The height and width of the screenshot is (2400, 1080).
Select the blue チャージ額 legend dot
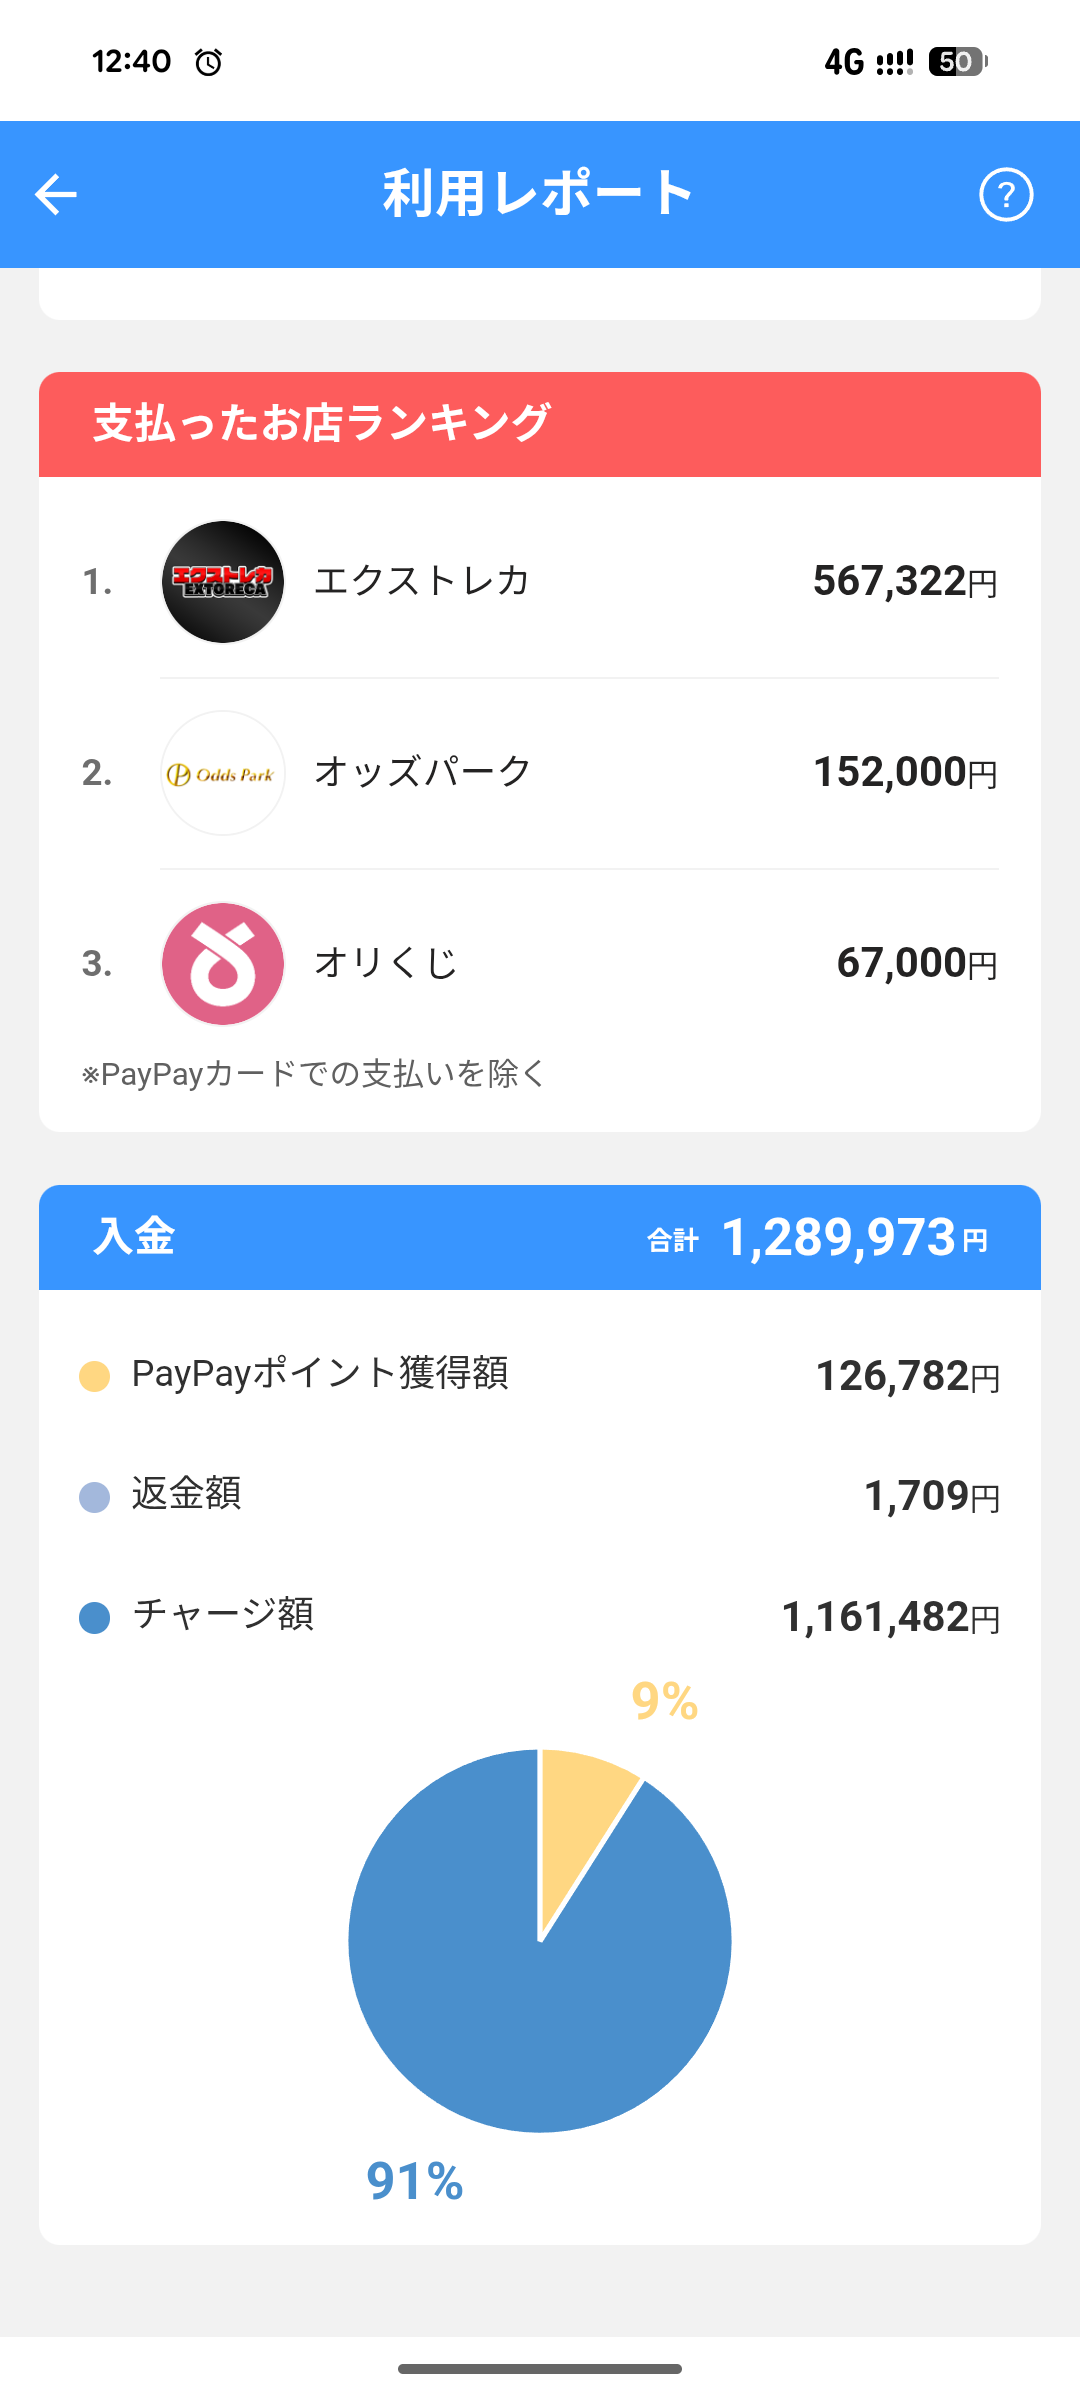point(94,1618)
